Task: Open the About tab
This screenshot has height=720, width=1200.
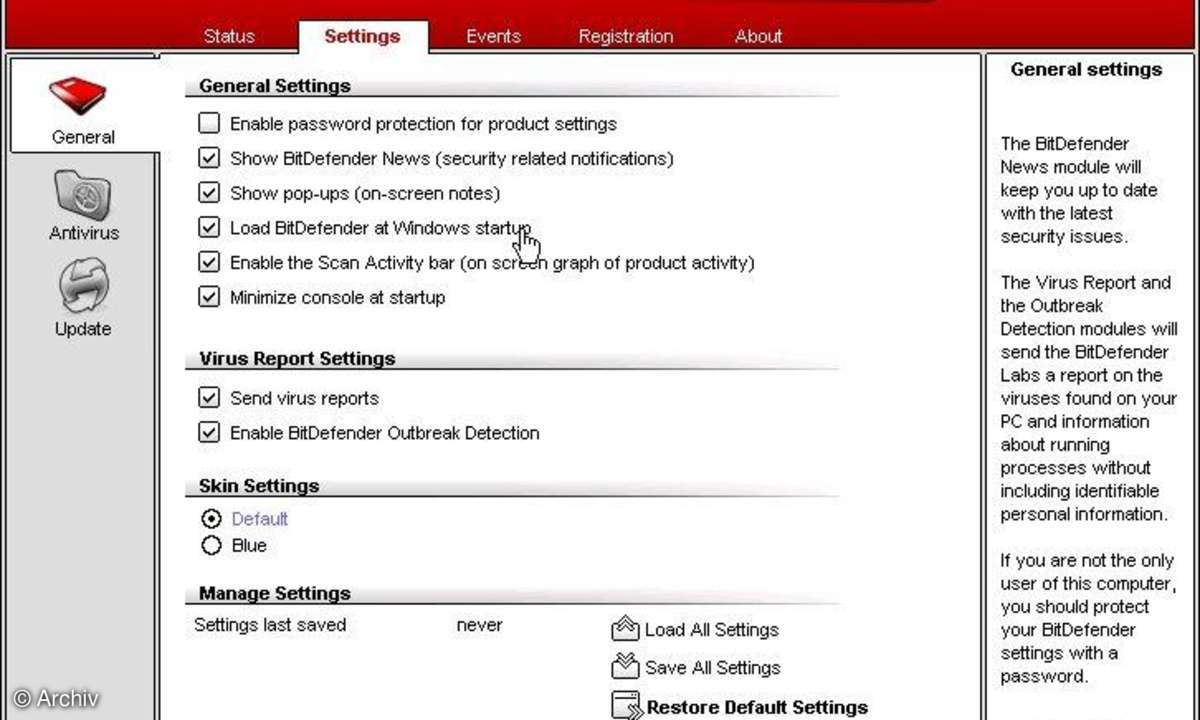Action: click(x=758, y=36)
